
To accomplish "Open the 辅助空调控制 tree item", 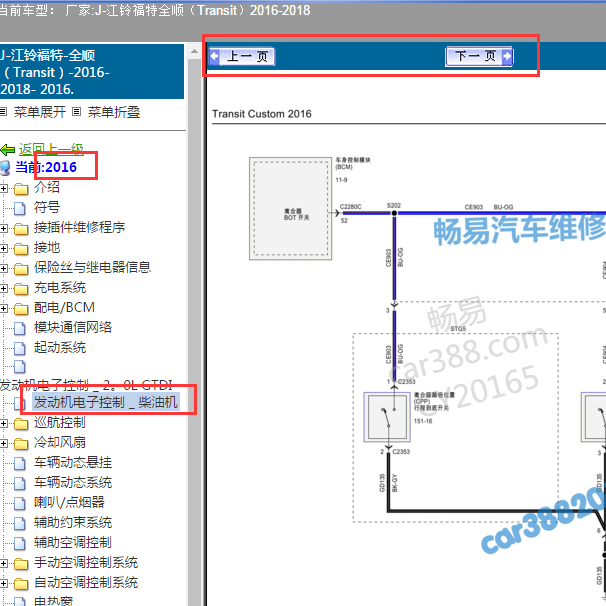I will click(x=73, y=543).
